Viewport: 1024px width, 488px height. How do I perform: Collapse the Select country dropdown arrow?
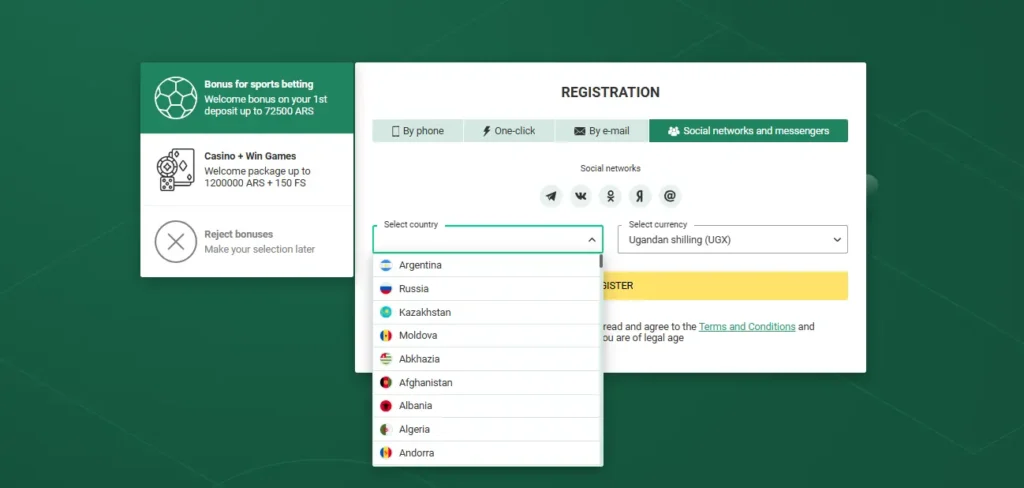pyautogui.click(x=592, y=240)
